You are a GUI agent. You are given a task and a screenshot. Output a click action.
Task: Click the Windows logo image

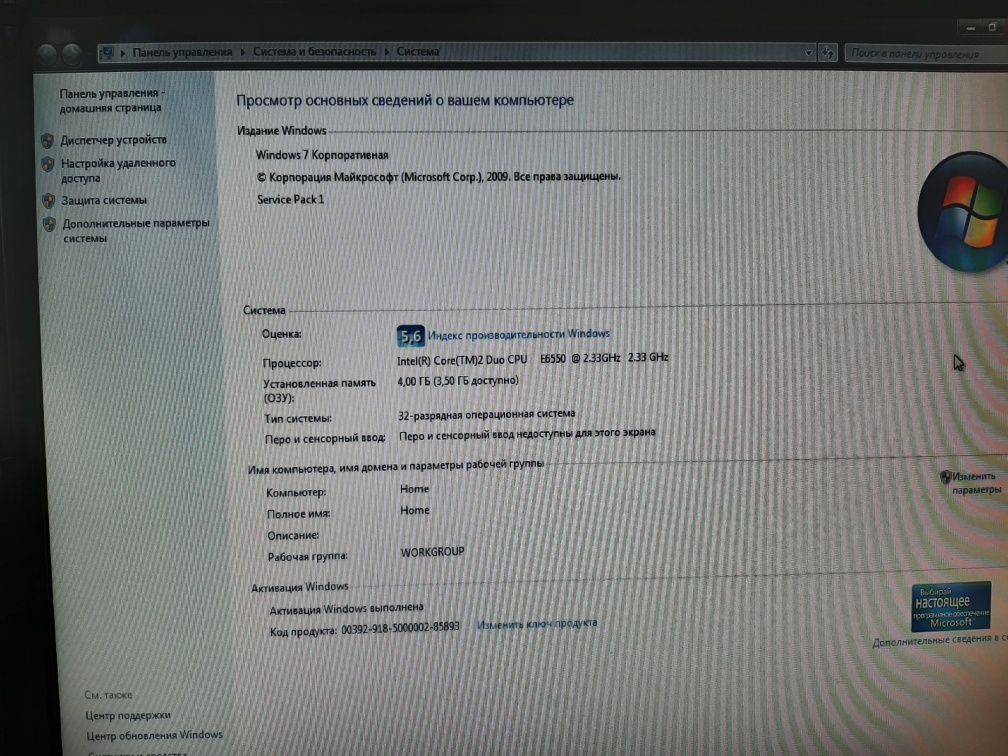[962, 212]
